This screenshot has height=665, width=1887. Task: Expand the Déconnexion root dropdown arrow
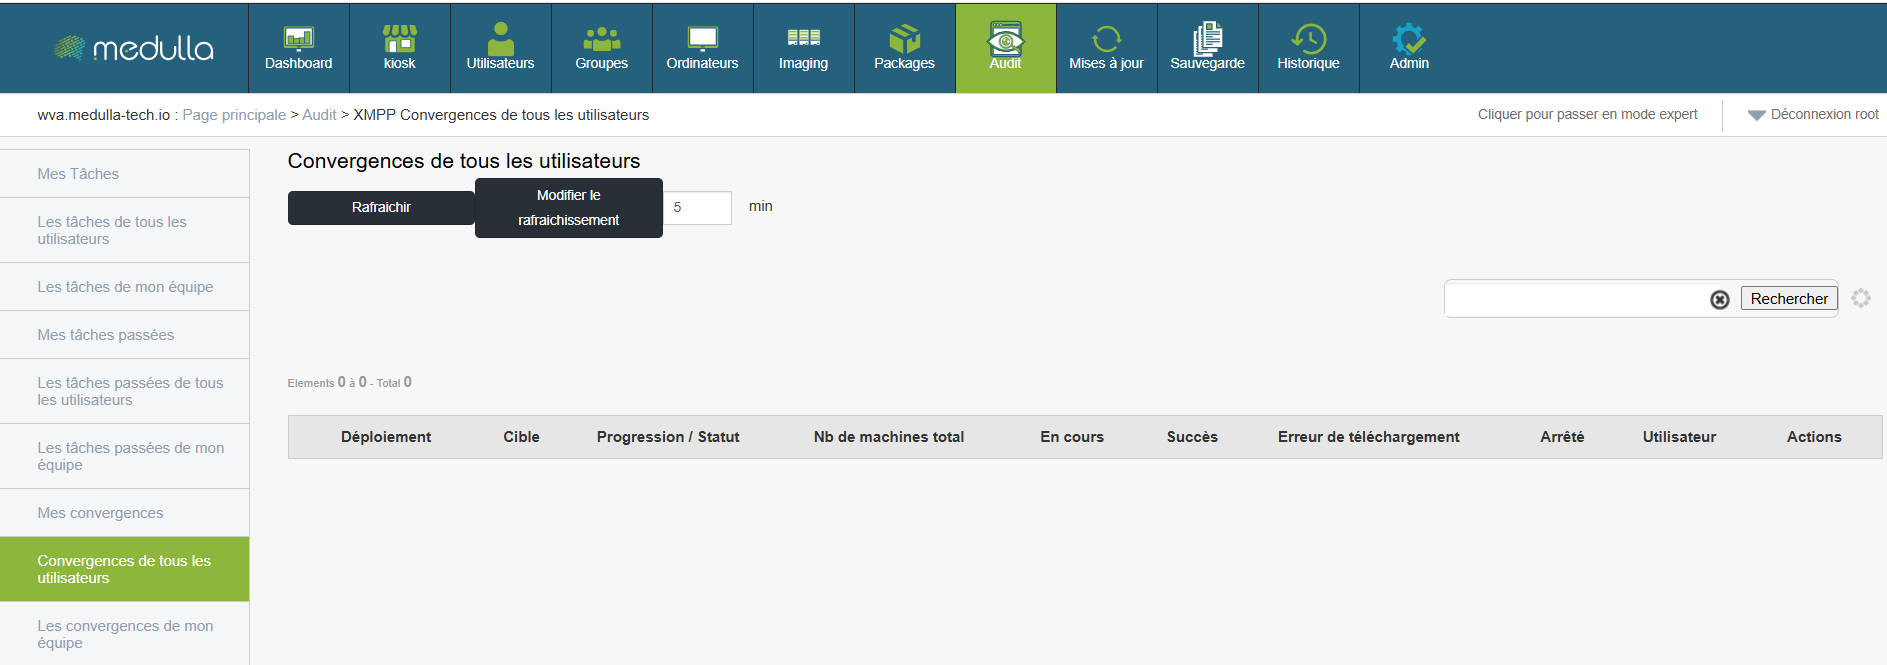click(x=1756, y=115)
